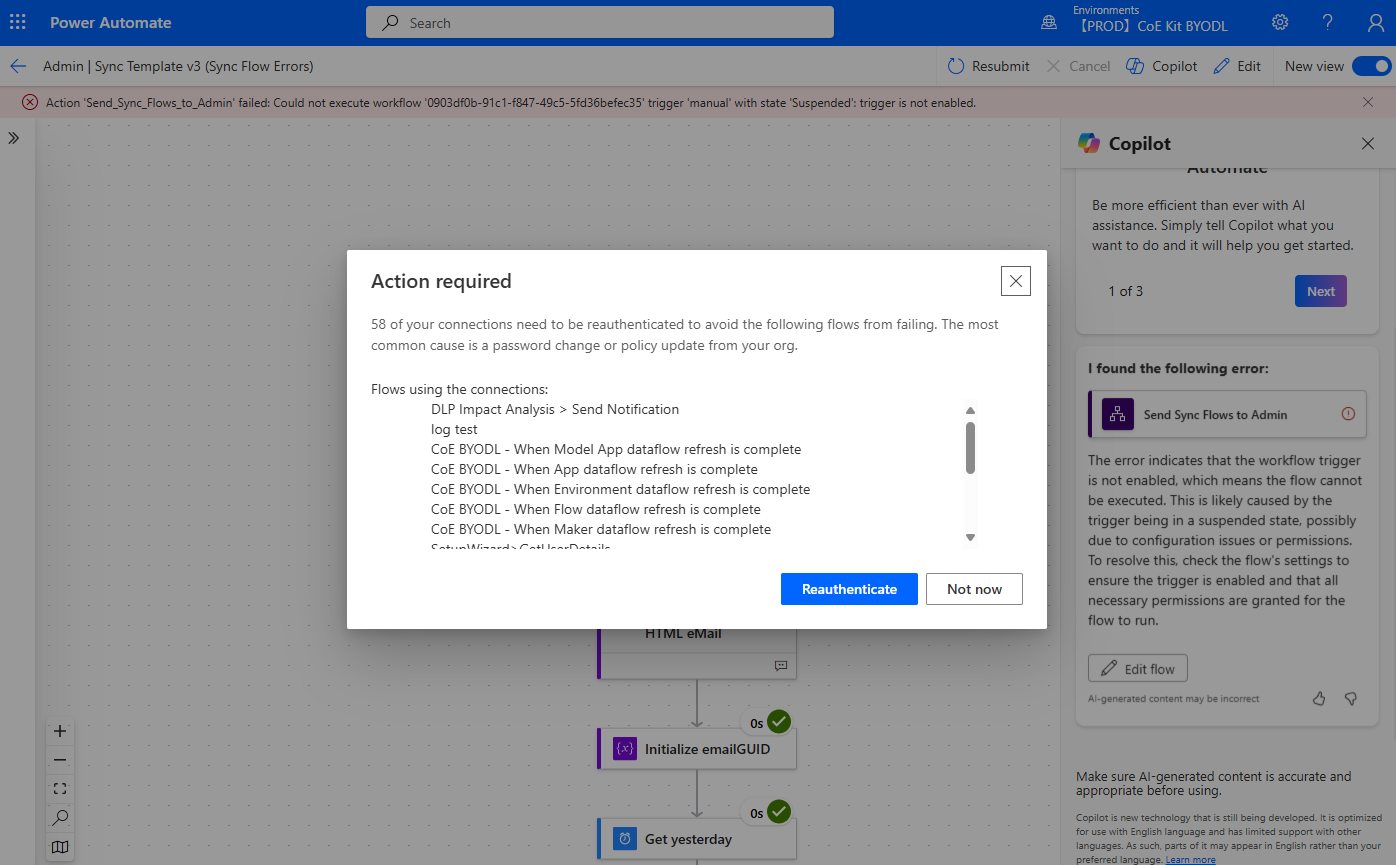Click the variable icon on Initialize emailGUID
The image size is (1396, 865).
[625, 748]
